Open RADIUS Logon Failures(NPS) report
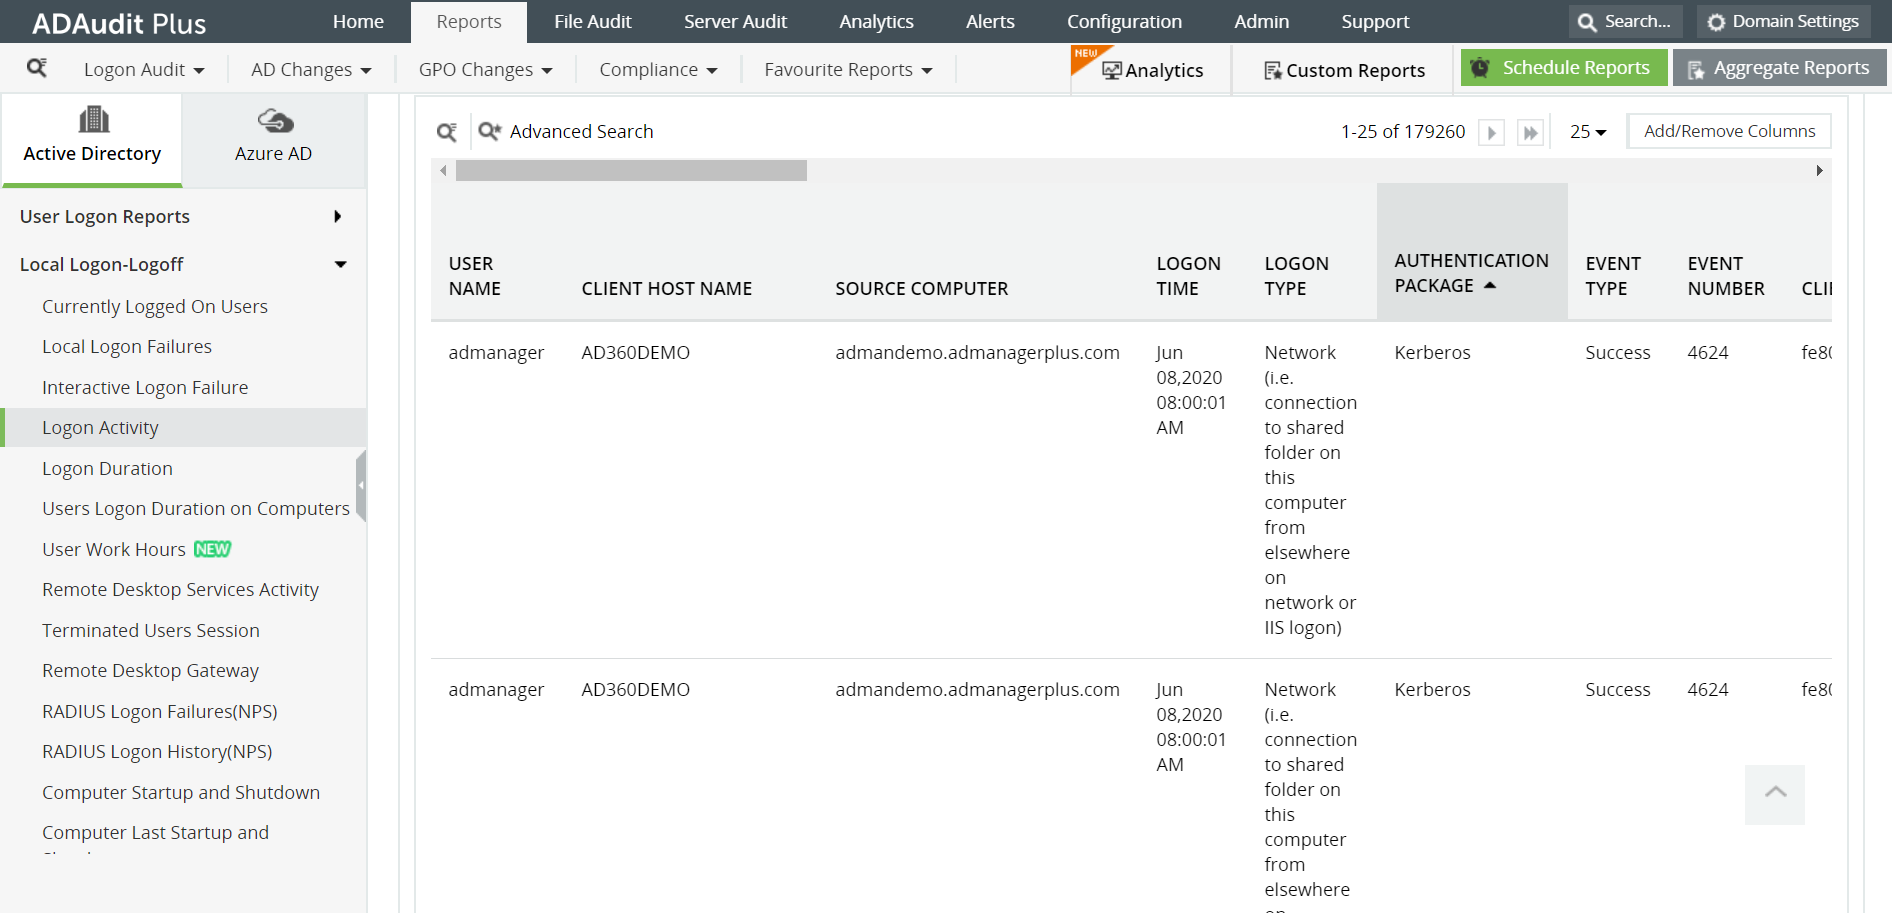 click(160, 712)
